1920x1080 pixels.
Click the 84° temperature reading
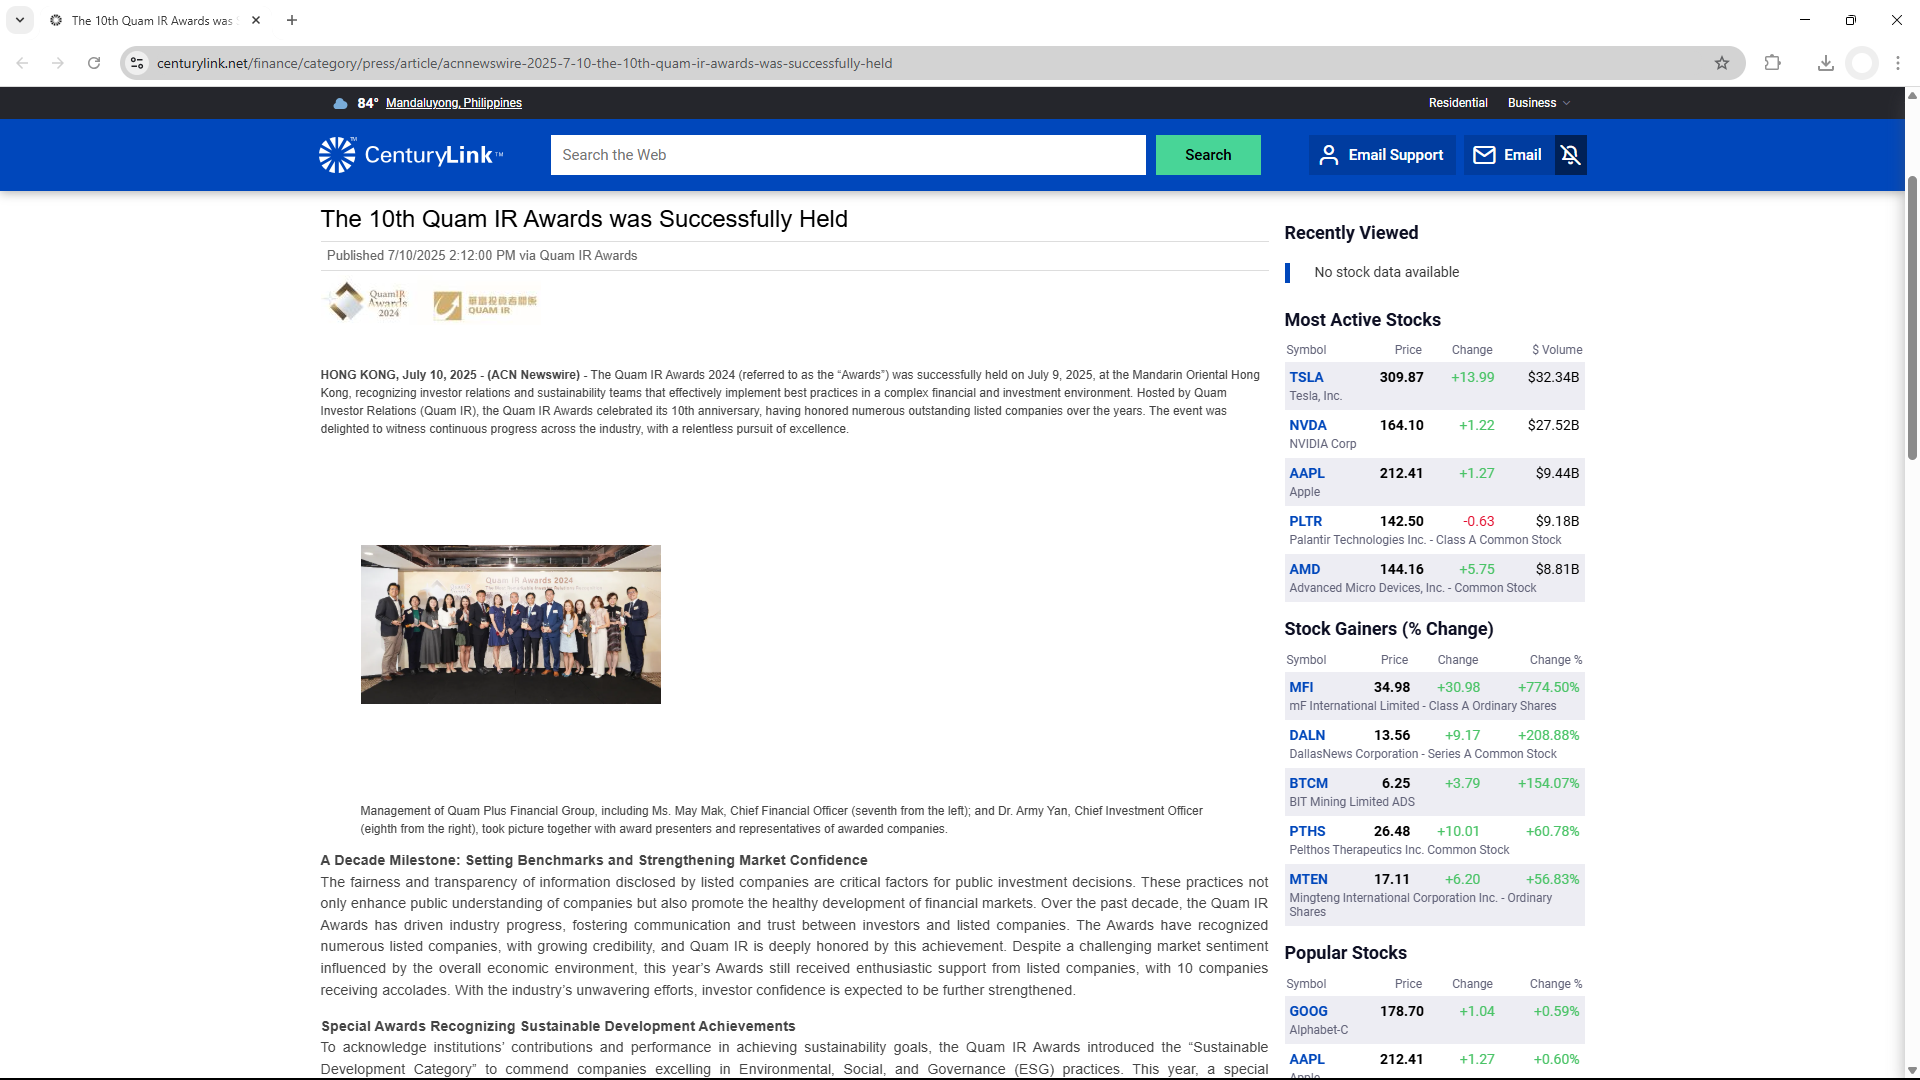tap(367, 103)
